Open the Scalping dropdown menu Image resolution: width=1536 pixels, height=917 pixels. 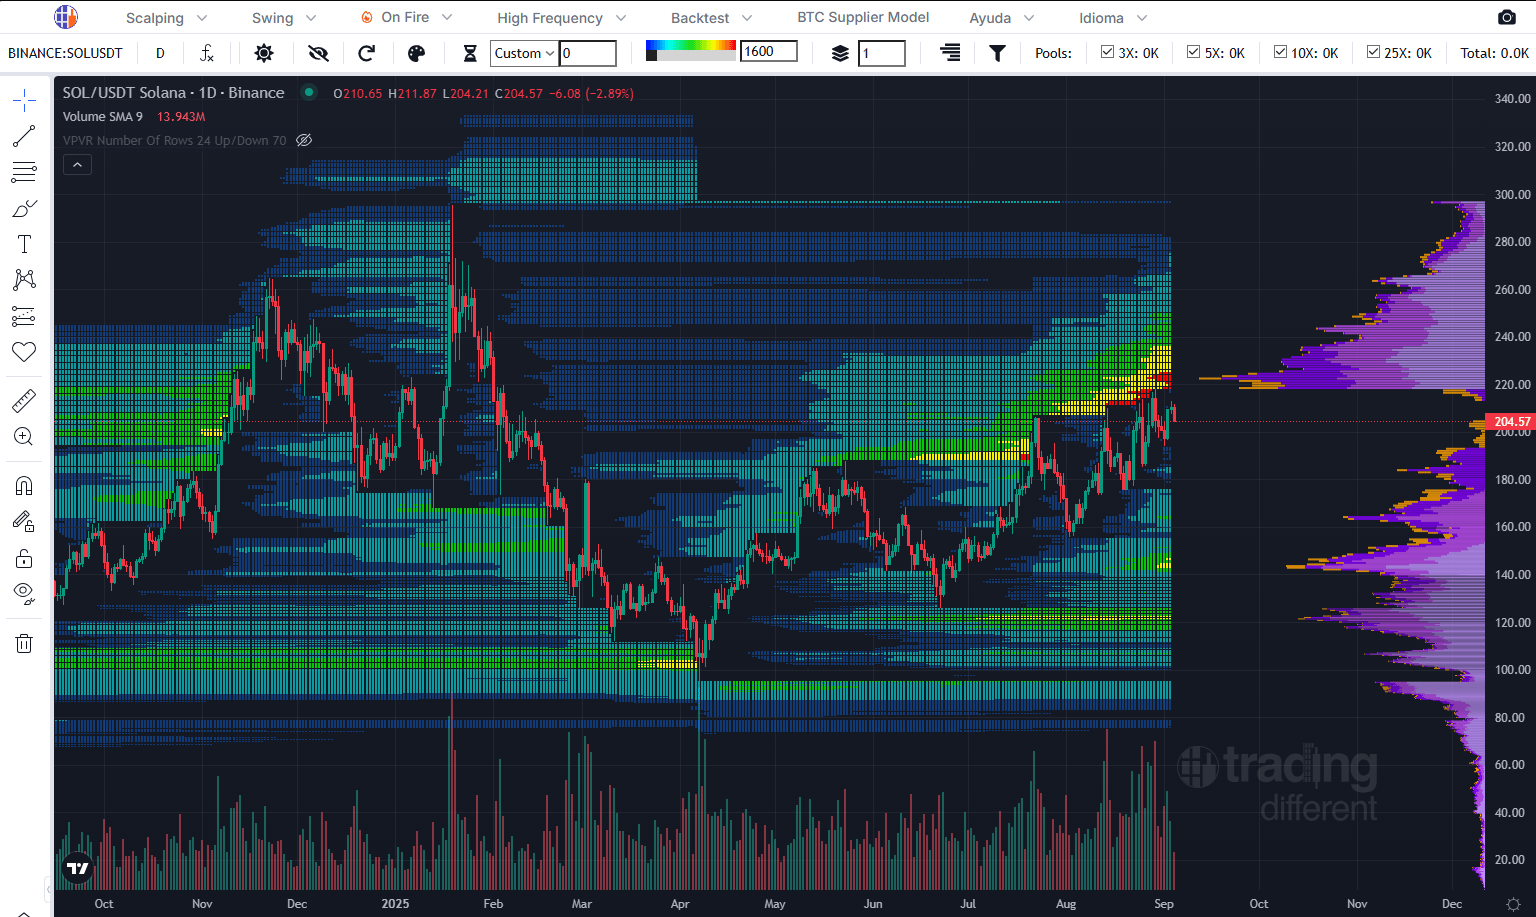pyautogui.click(x=167, y=18)
